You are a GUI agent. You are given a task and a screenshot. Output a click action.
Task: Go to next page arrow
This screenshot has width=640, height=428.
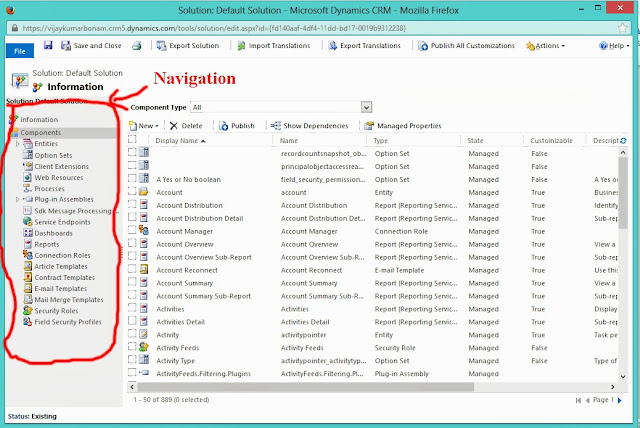coord(620,400)
